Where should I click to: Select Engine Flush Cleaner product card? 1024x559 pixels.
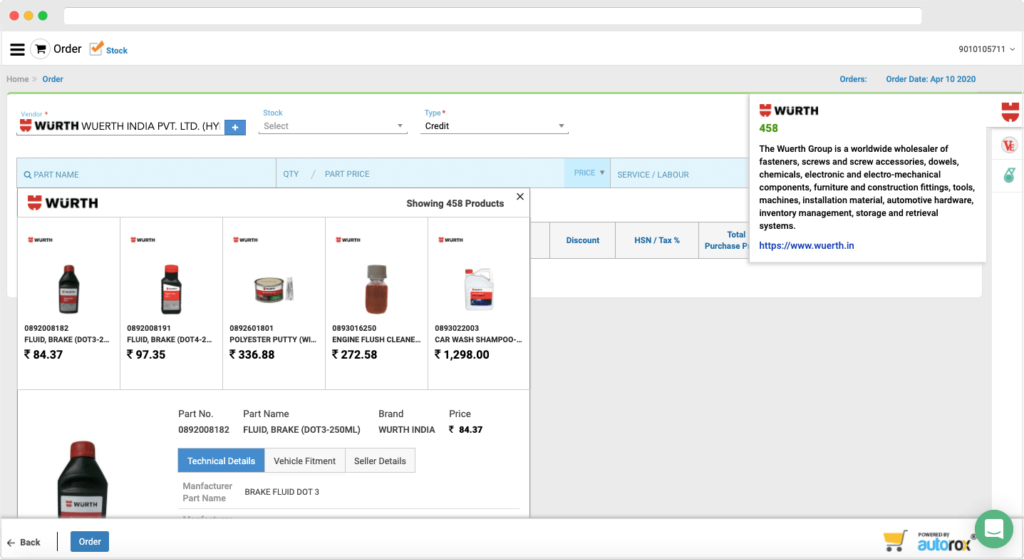(376, 304)
